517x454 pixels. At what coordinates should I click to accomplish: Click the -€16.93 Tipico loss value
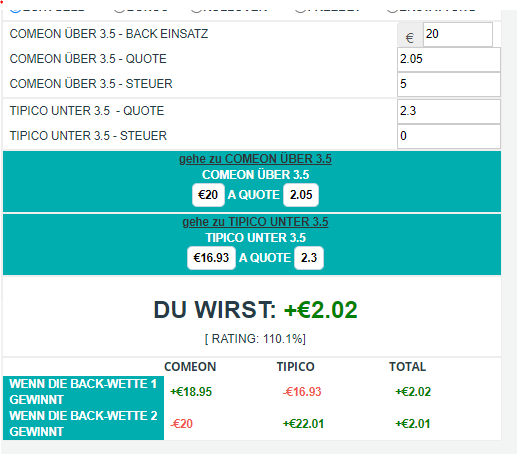pos(302,392)
